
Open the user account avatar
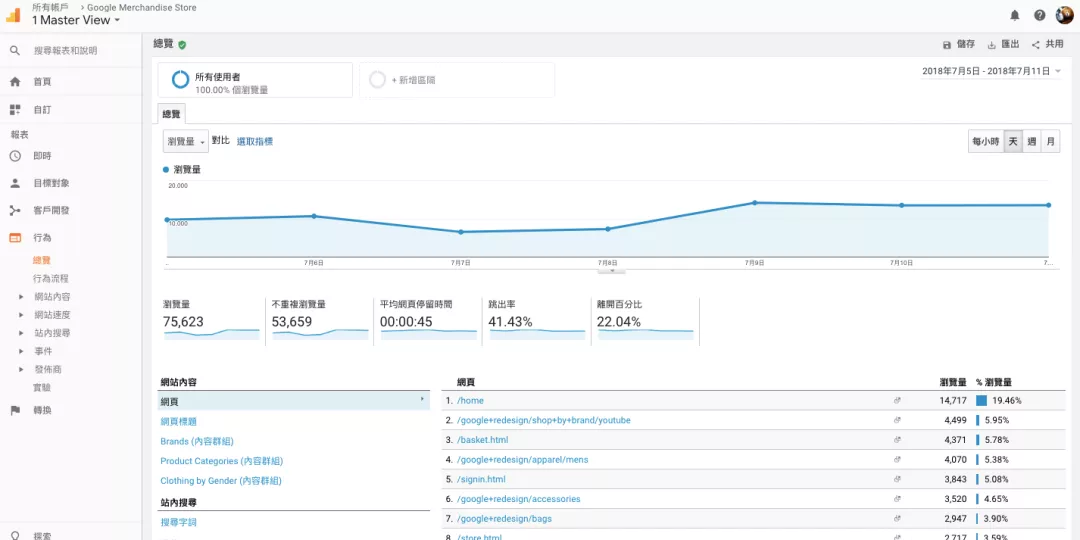point(1065,15)
